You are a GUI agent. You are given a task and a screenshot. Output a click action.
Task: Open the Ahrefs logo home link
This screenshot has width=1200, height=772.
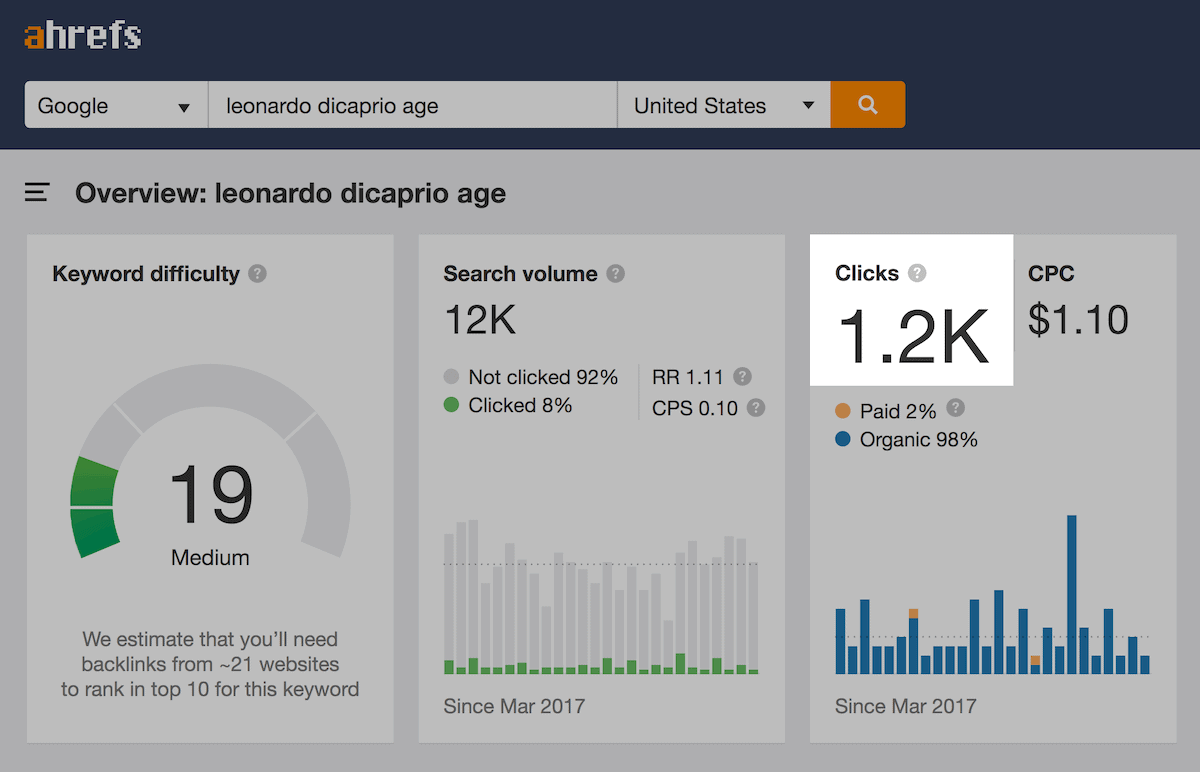tap(83, 36)
